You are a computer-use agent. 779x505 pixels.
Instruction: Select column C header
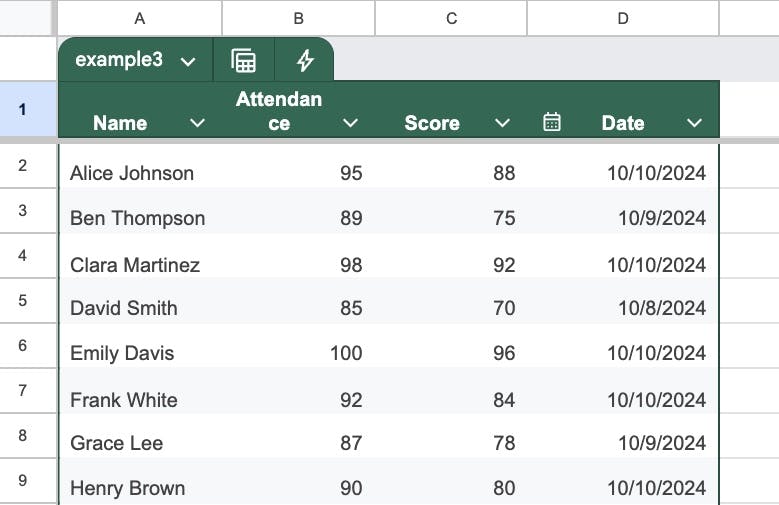pyautogui.click(x=451, y=18)
